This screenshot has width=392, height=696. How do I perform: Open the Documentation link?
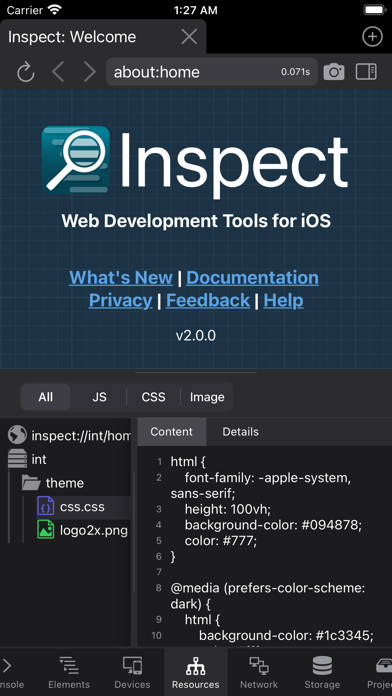[253, 278]
